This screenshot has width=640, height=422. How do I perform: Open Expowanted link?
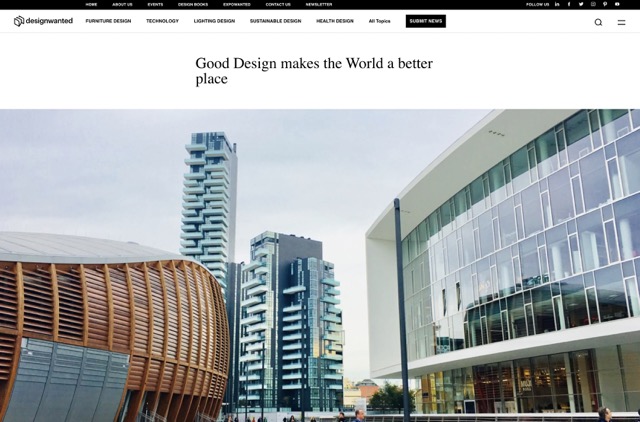tap(237, 4)
